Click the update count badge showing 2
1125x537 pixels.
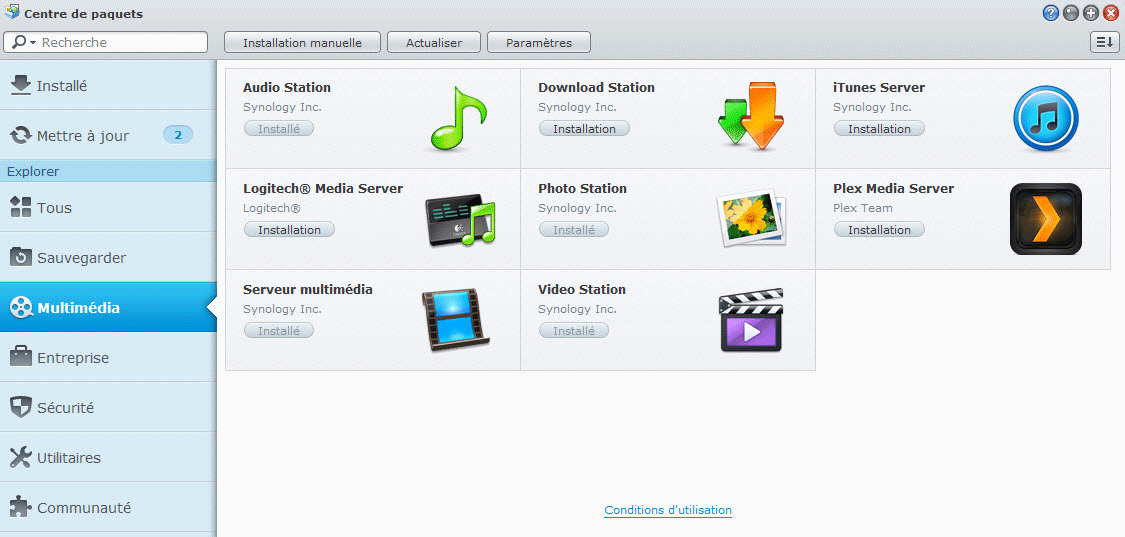pyautogui.click(x=178, y=134)
